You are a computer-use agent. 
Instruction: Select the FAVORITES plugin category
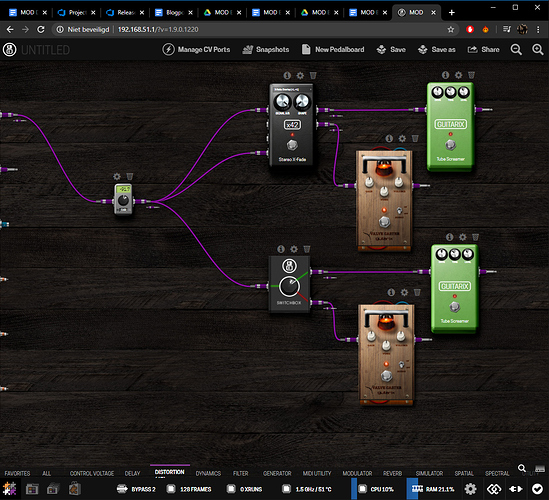click(x=17, y=473)
